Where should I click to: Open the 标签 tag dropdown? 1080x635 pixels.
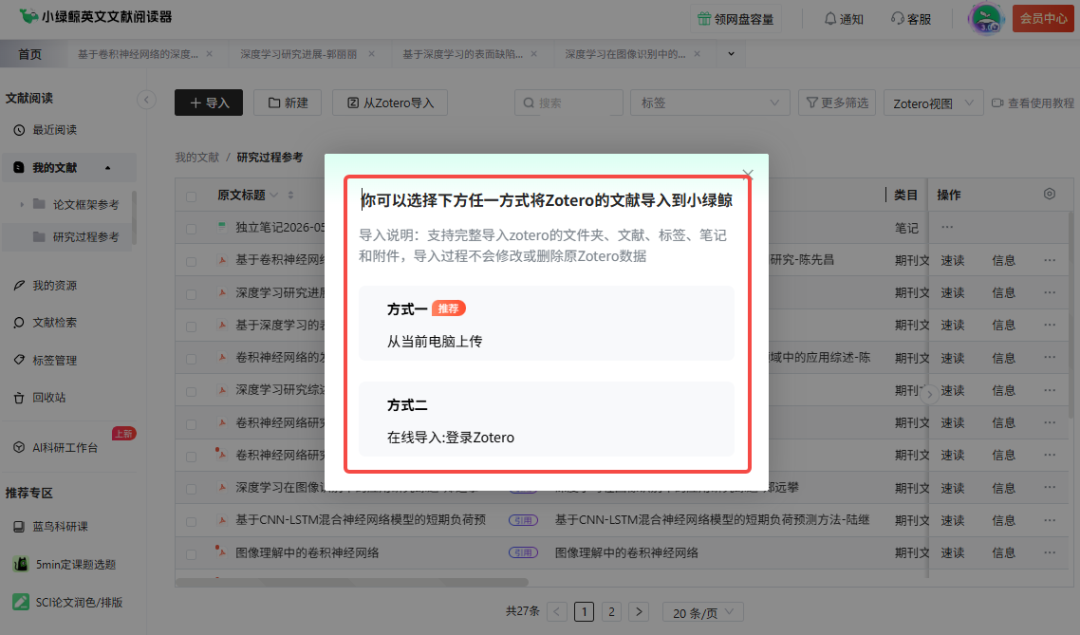click(709, 103)
